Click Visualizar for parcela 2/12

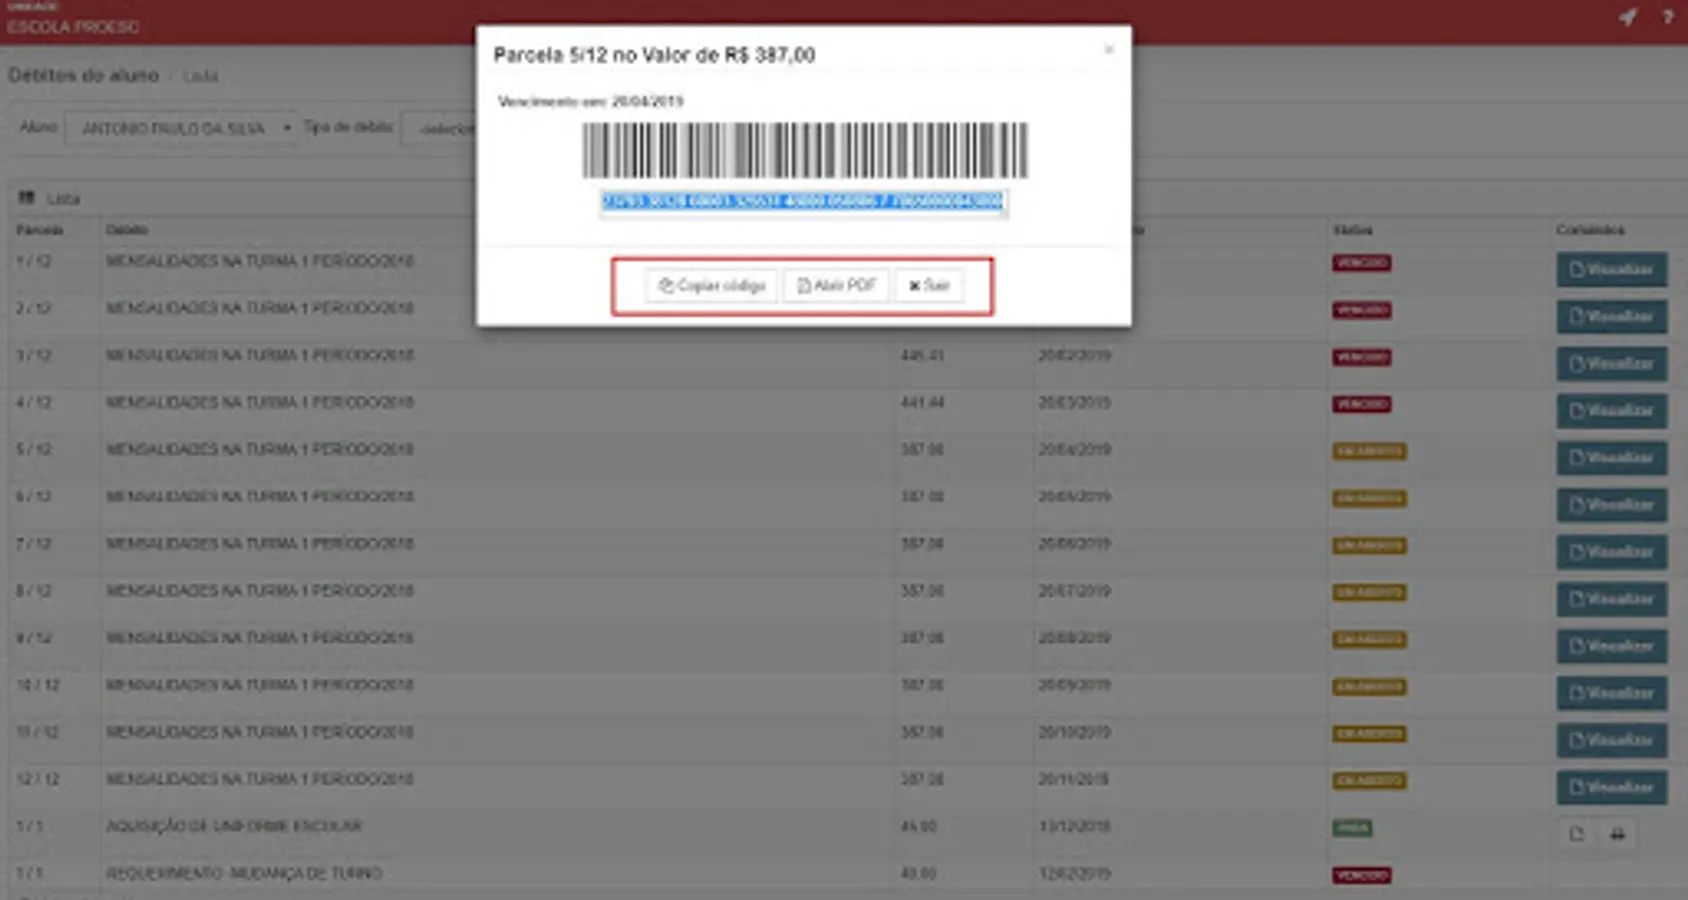[1612, 317]
